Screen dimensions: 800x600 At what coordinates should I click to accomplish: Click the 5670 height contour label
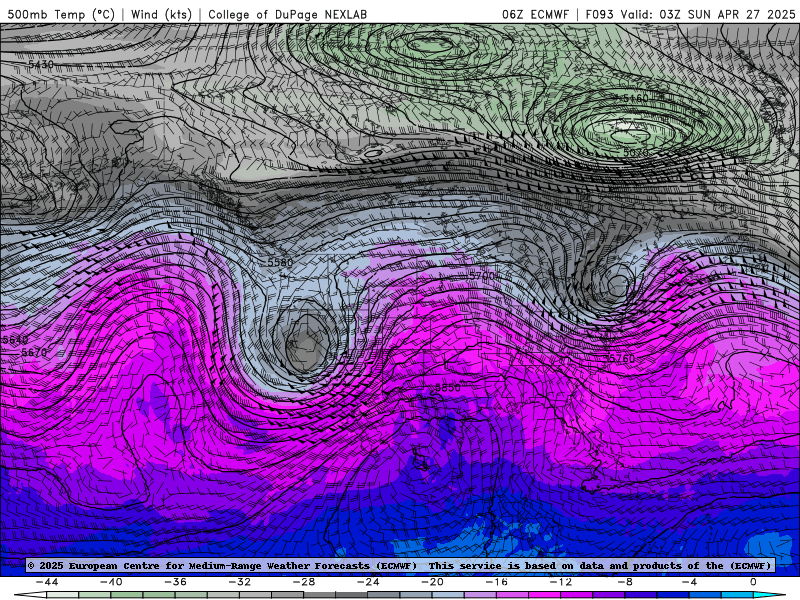point(34,353)
